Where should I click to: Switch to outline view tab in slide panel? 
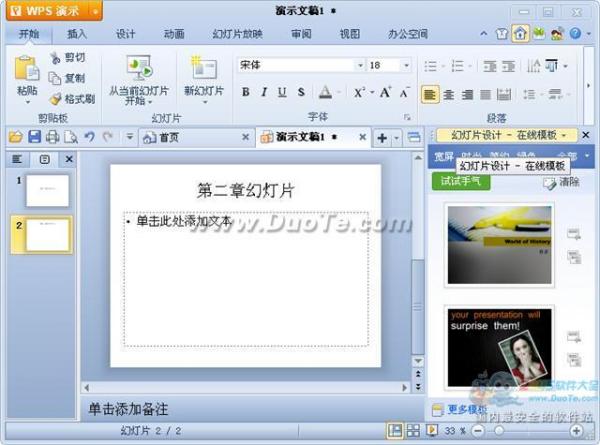tap(16, 159)
